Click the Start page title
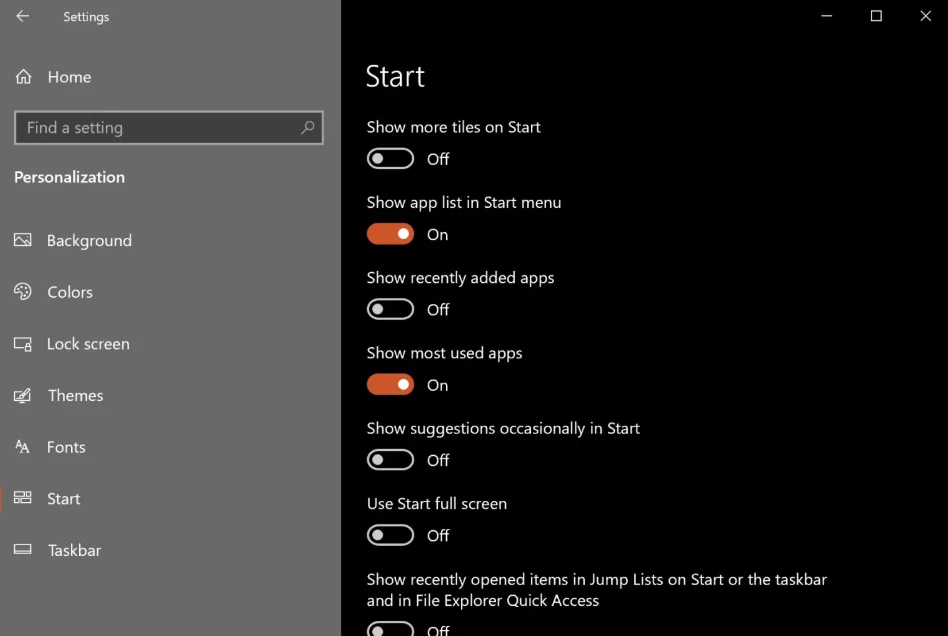 tap(395, 76)
